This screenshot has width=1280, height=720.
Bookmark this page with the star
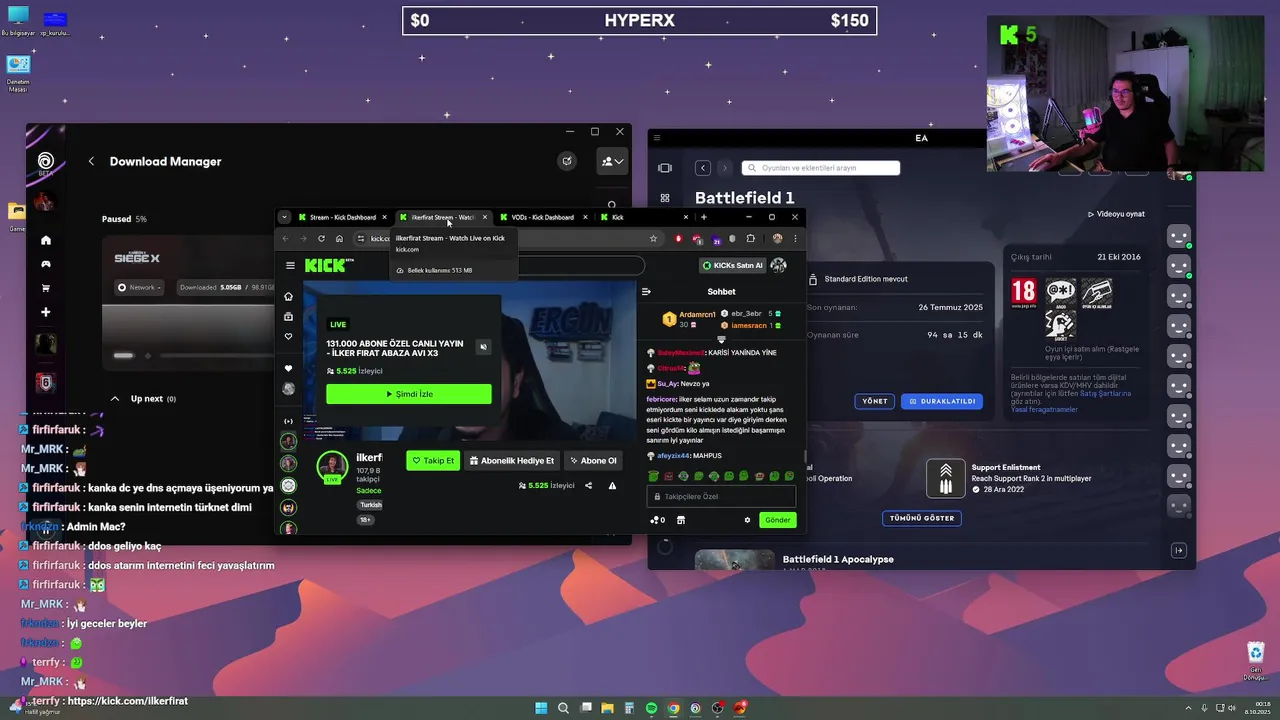click(653, 238)
